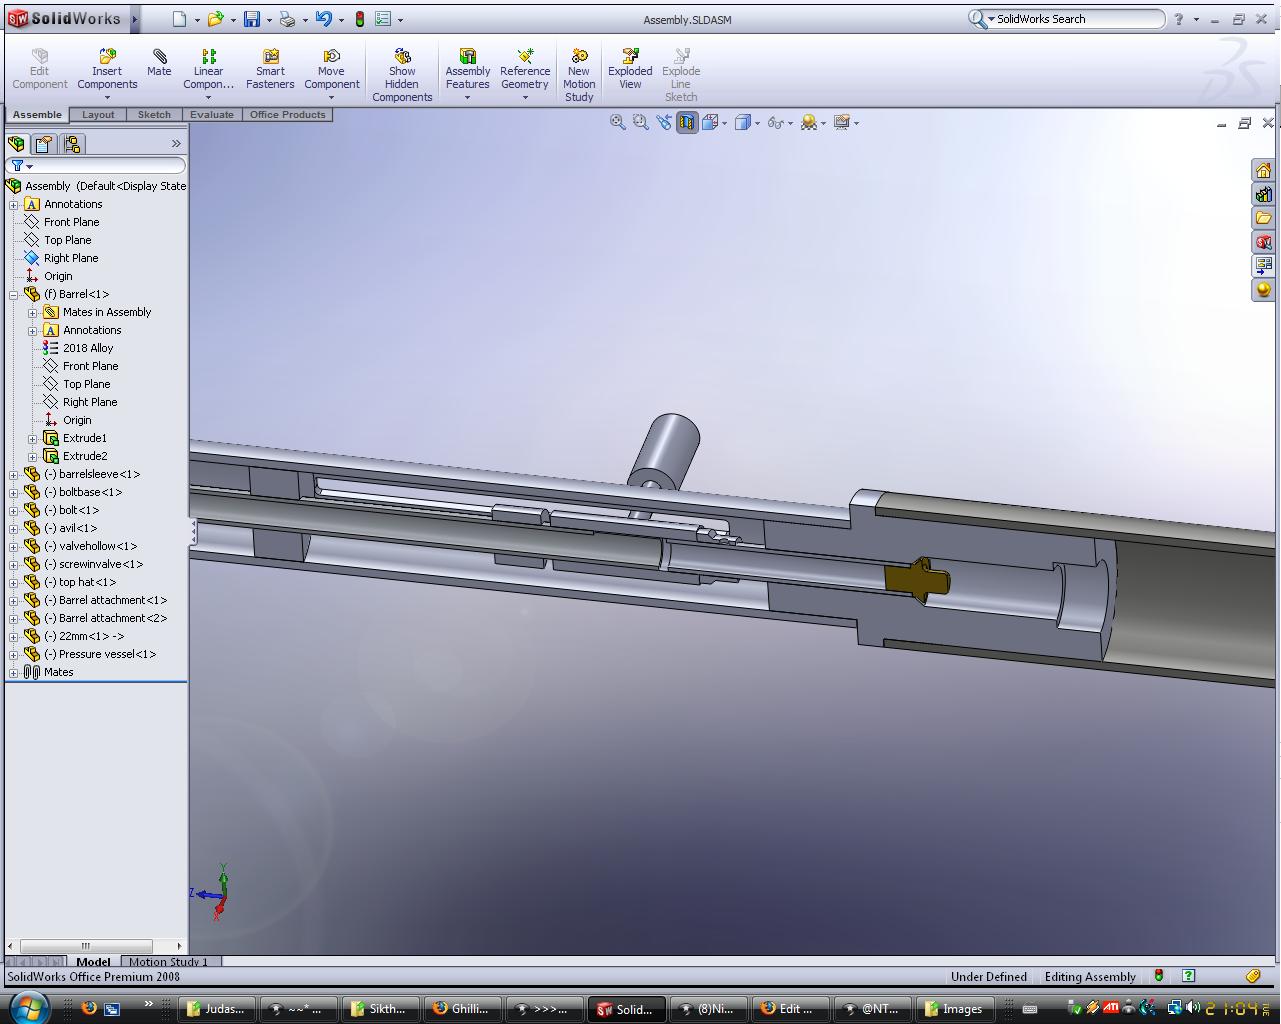
Task: Toggle Show Hidden Components
Action: [402, 75]
